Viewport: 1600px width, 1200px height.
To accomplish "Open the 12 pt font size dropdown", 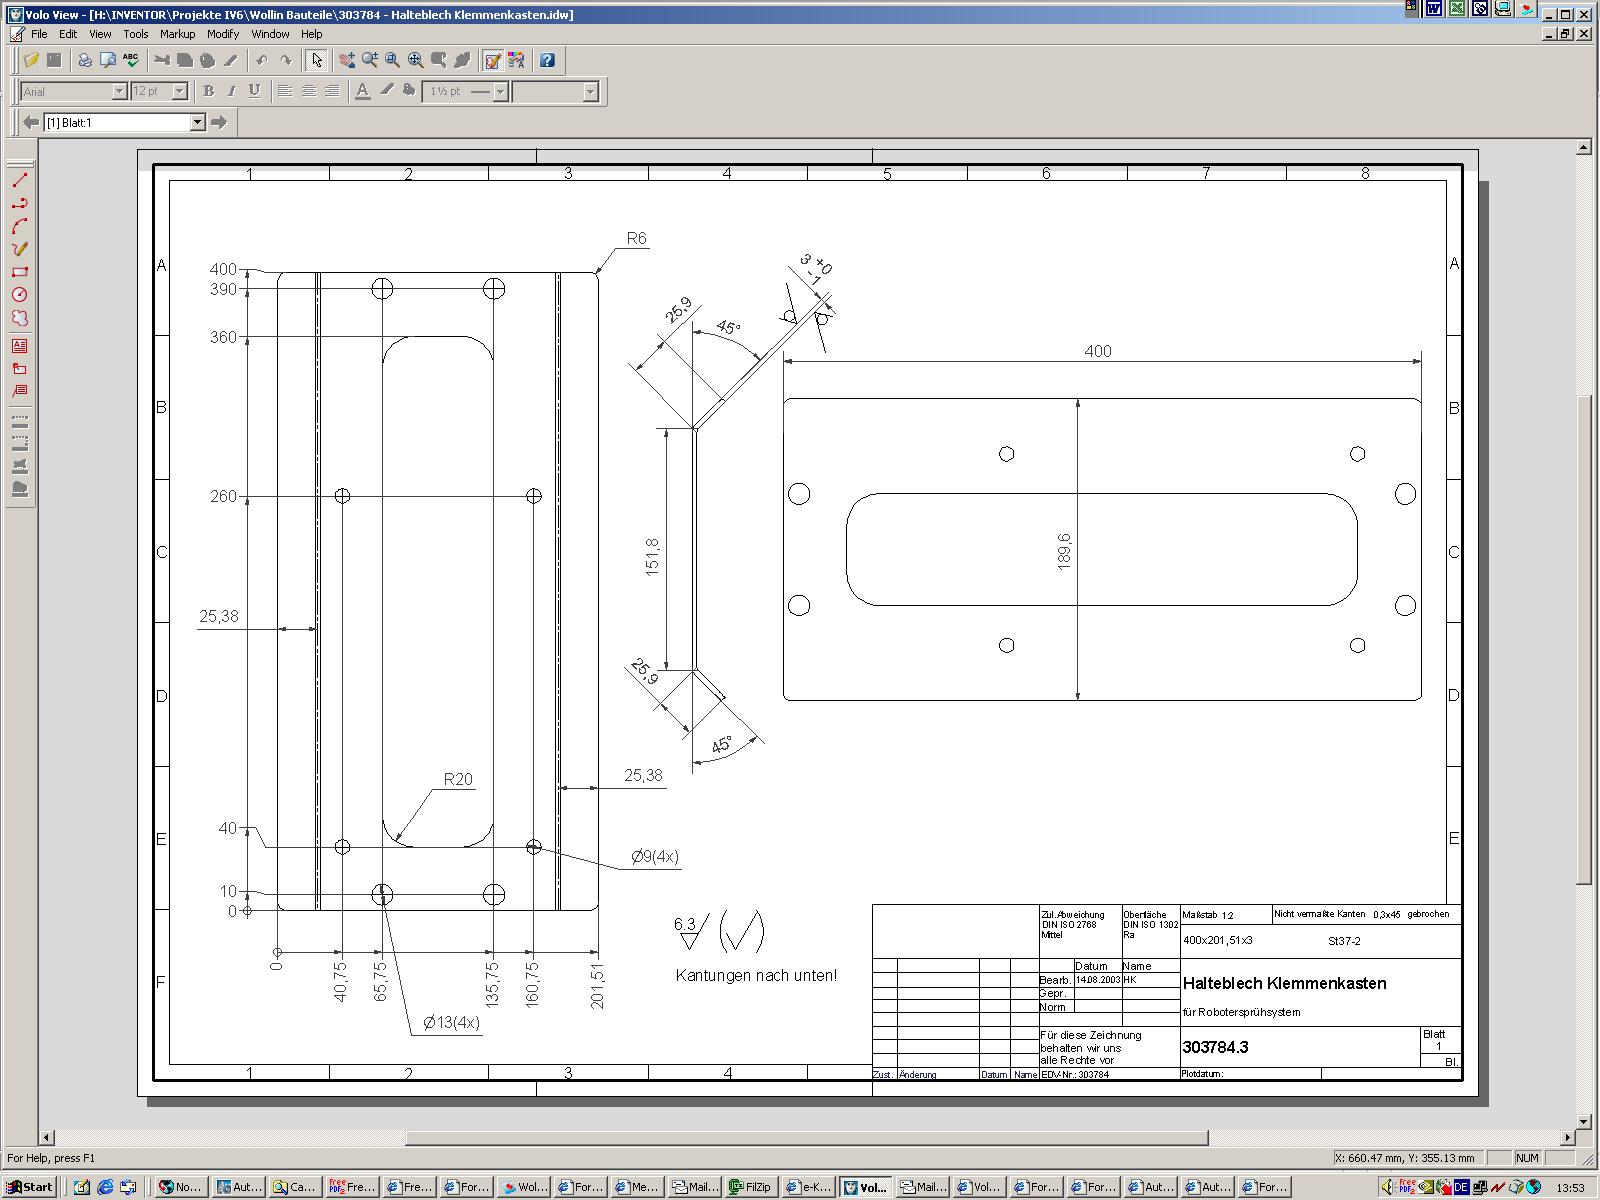I will click(180, 91).
